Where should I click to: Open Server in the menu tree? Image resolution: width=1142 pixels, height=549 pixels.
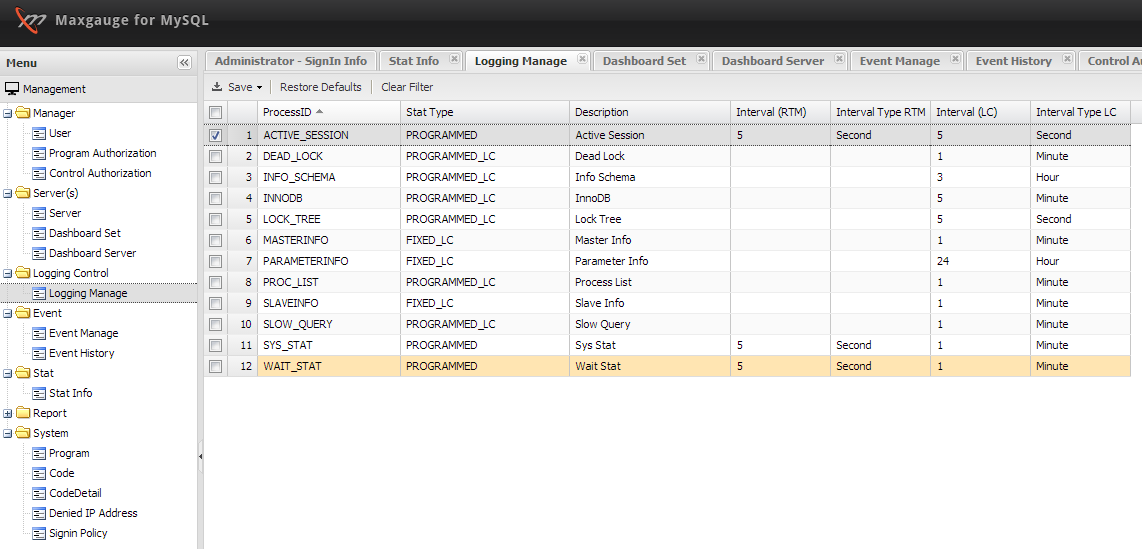click(x=65, y=213)
